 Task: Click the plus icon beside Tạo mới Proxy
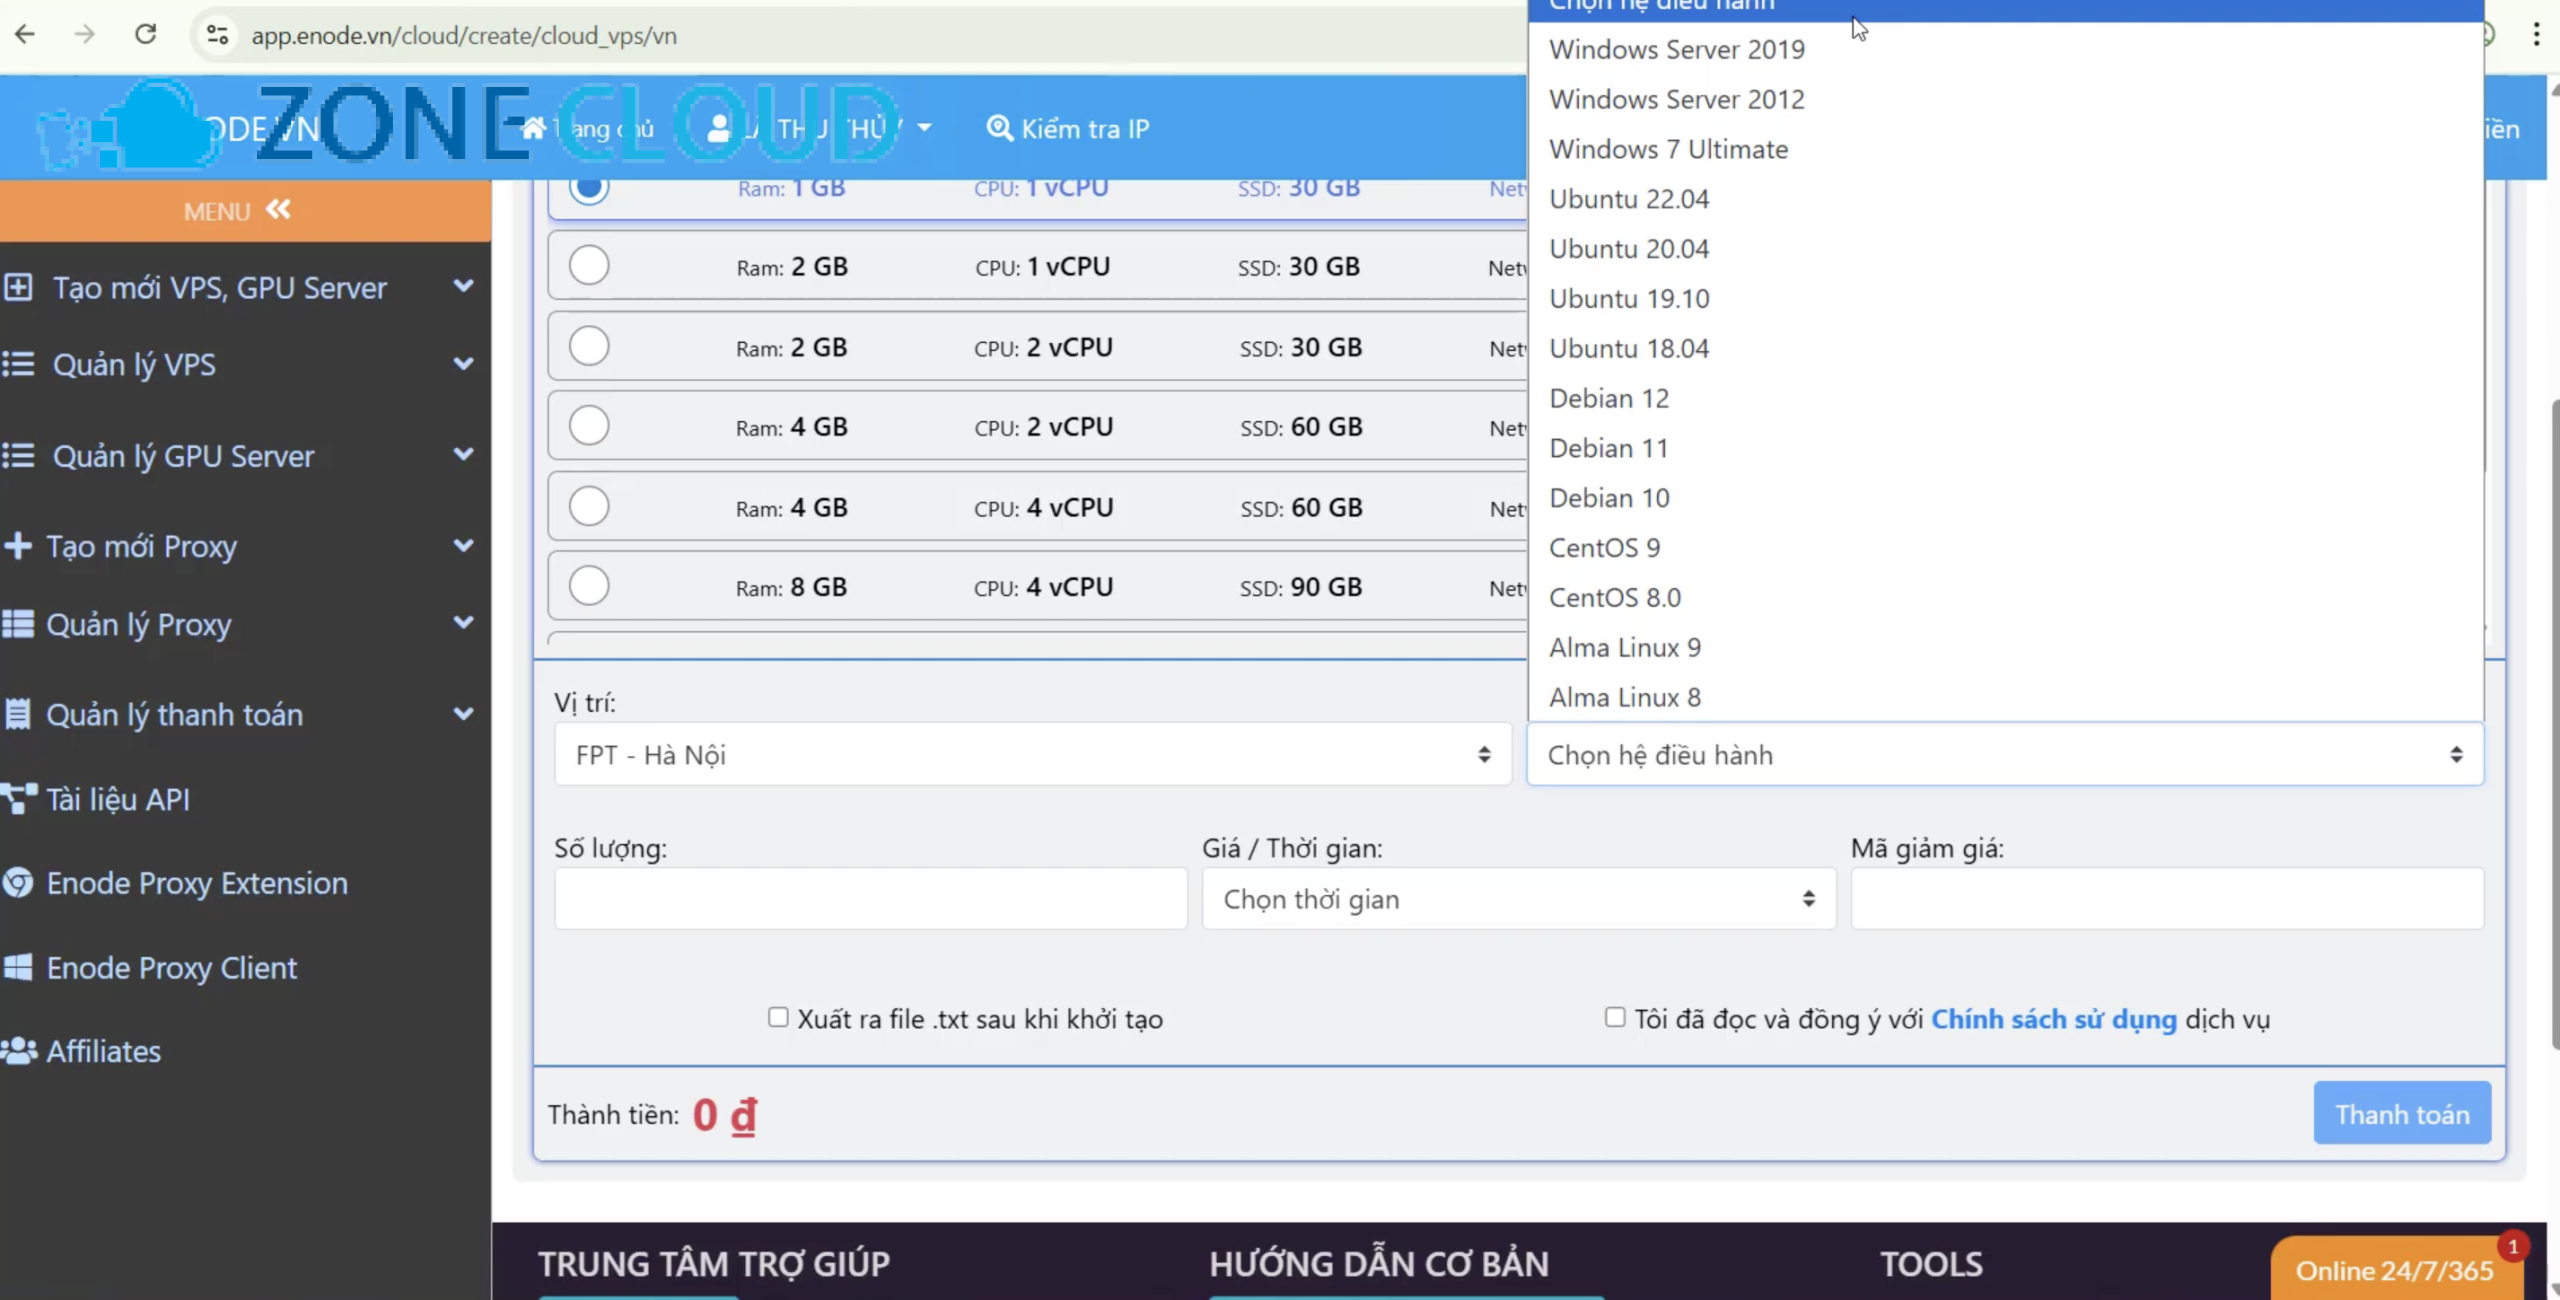[x=18, y=546]
